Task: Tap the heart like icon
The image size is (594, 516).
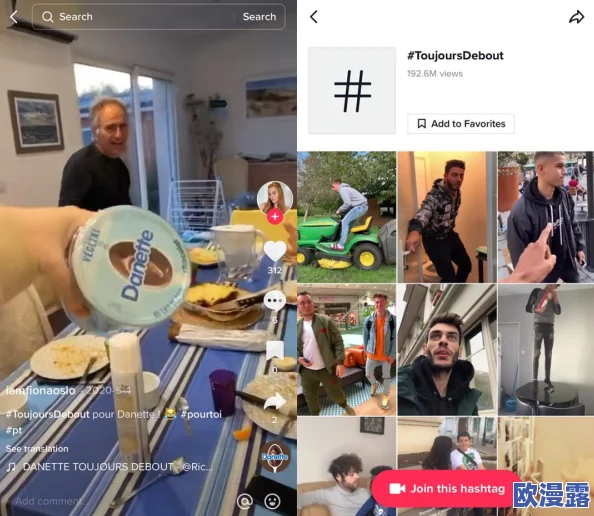Action: click(275, 251)
